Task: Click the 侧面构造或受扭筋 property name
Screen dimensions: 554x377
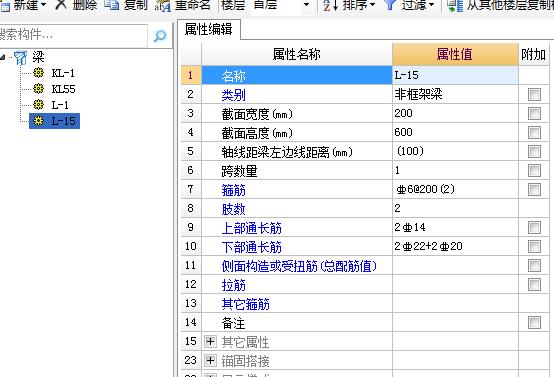Action: [299, 266]
